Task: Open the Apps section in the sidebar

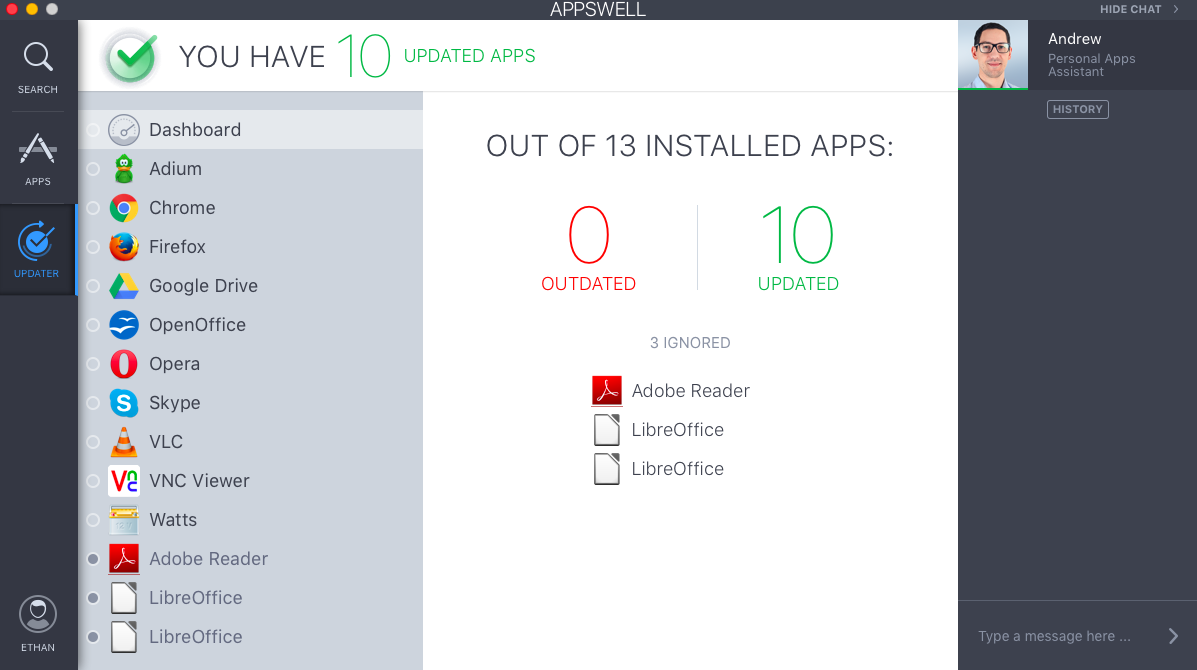Action: [37, 159]
